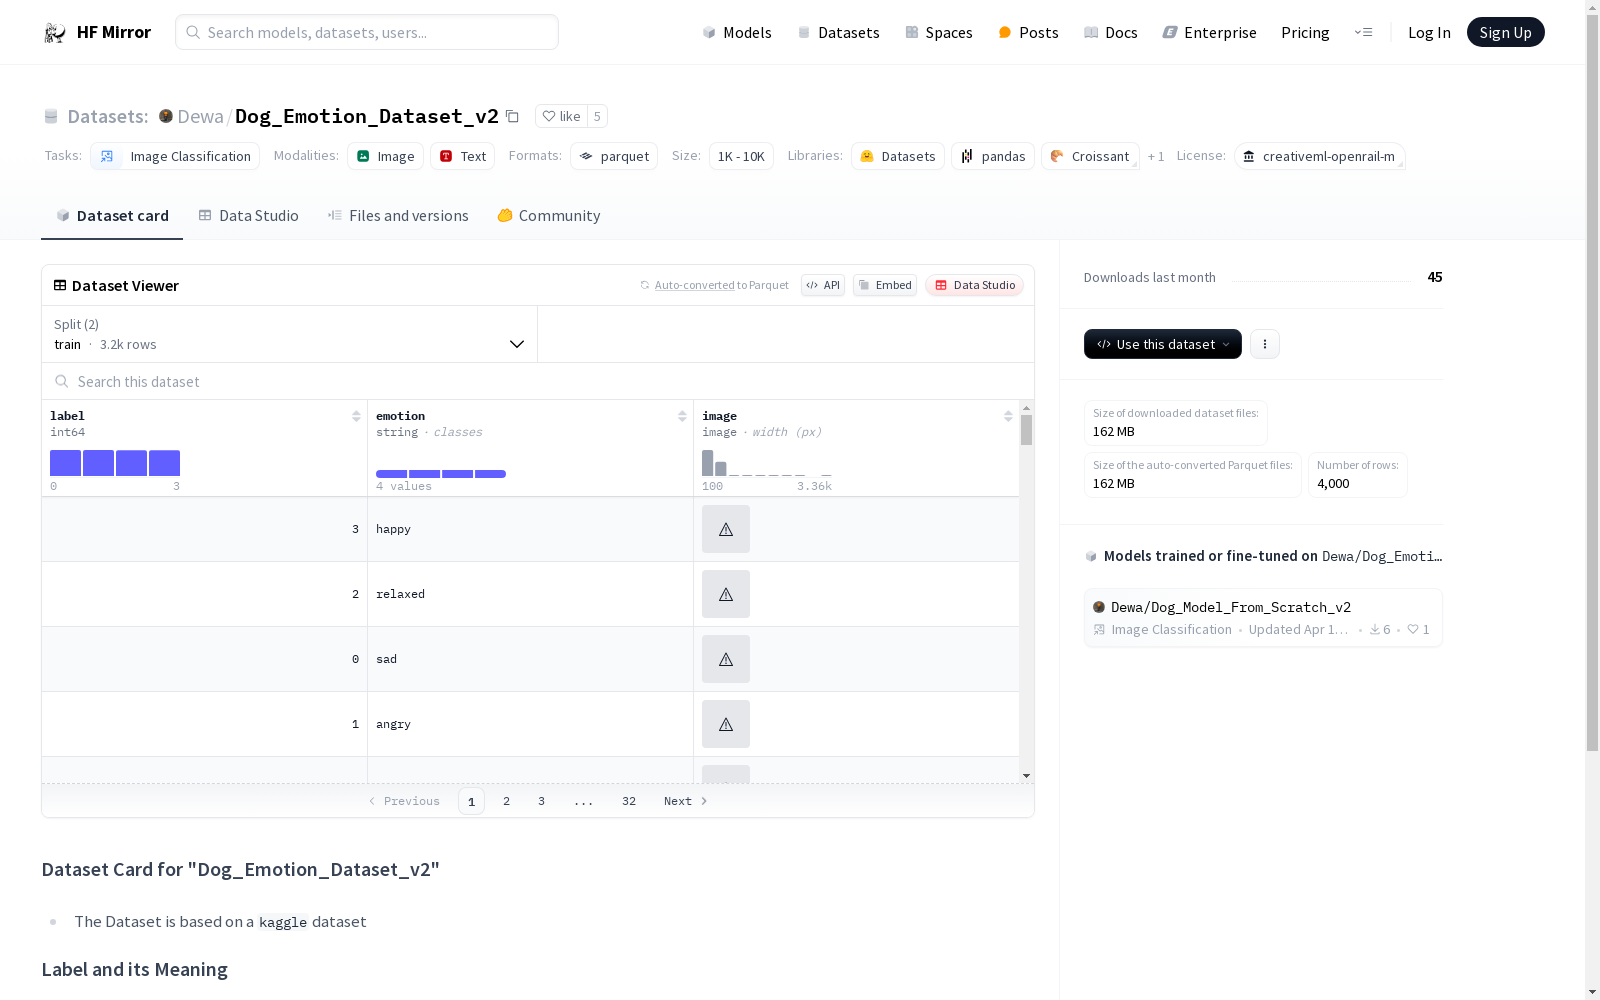1600x1000 pixels.
Task: Click the label histogram bars
Action: (115, 463)
